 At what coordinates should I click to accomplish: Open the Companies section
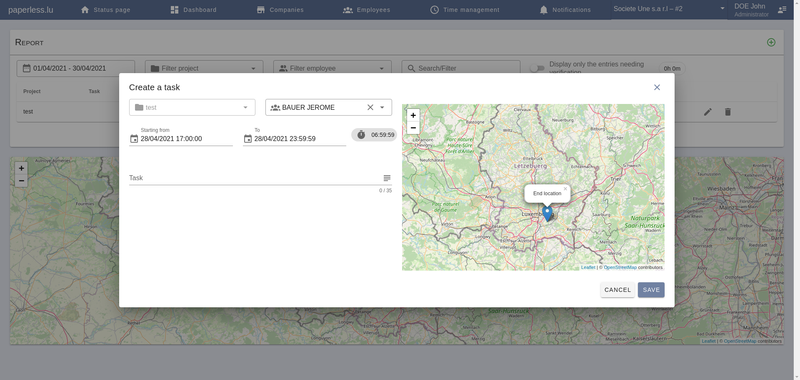280,10
